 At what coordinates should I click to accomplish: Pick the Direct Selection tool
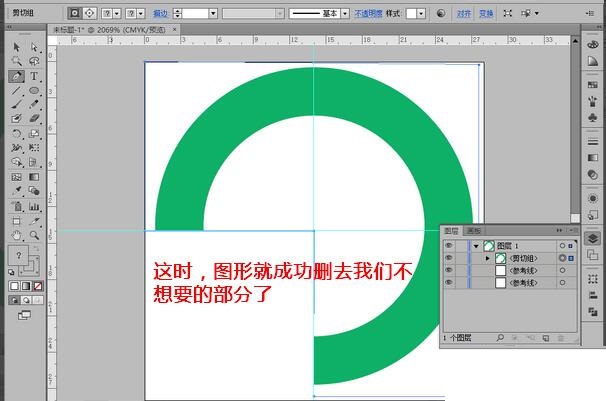(34, 47)
